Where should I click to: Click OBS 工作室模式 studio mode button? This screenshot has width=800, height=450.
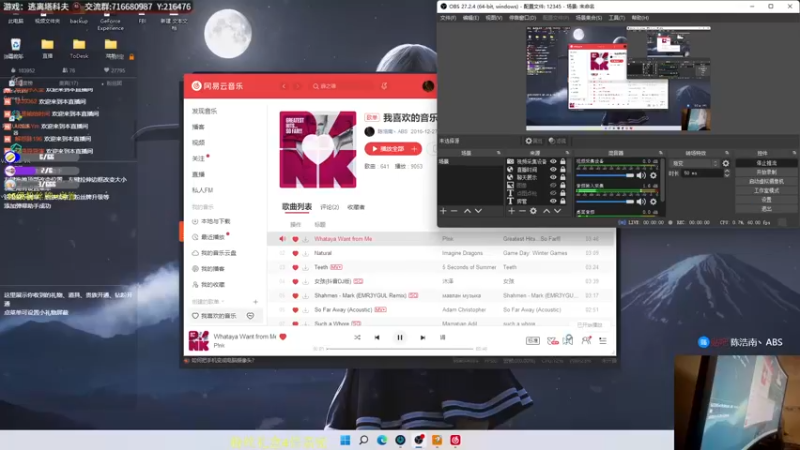pos(766,190)
